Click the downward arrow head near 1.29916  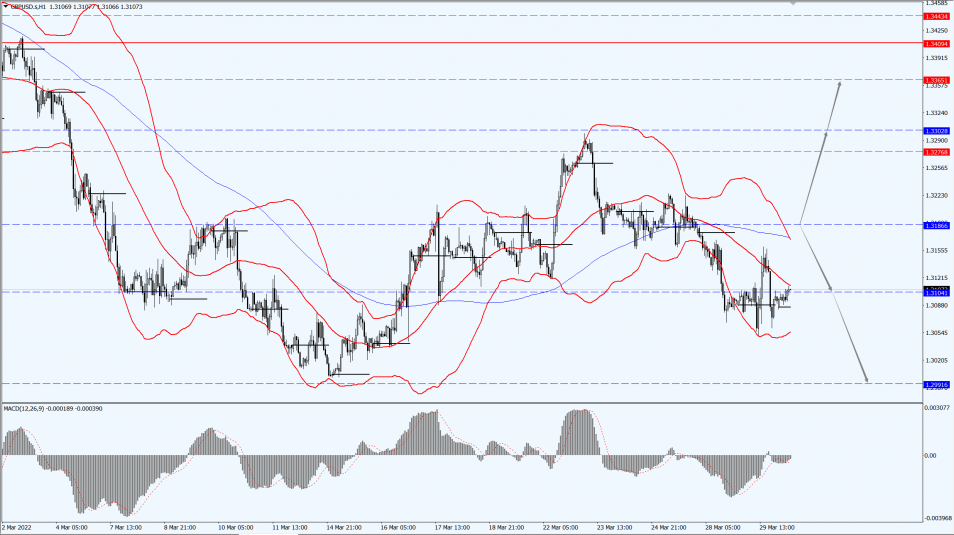[865, 379]
